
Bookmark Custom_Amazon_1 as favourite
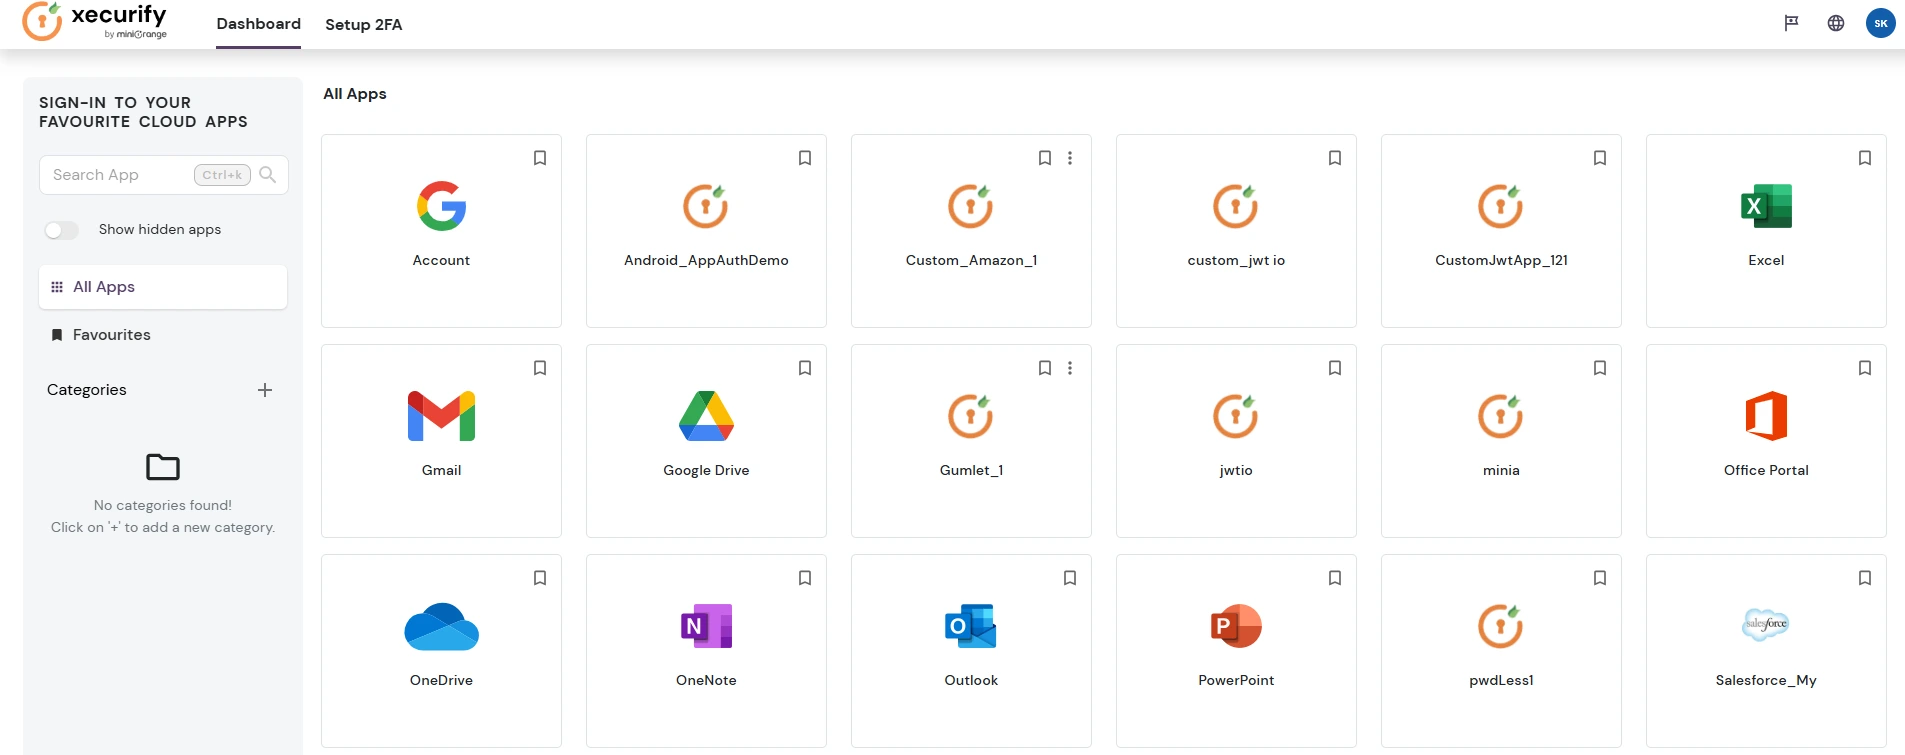[1045, 158]
